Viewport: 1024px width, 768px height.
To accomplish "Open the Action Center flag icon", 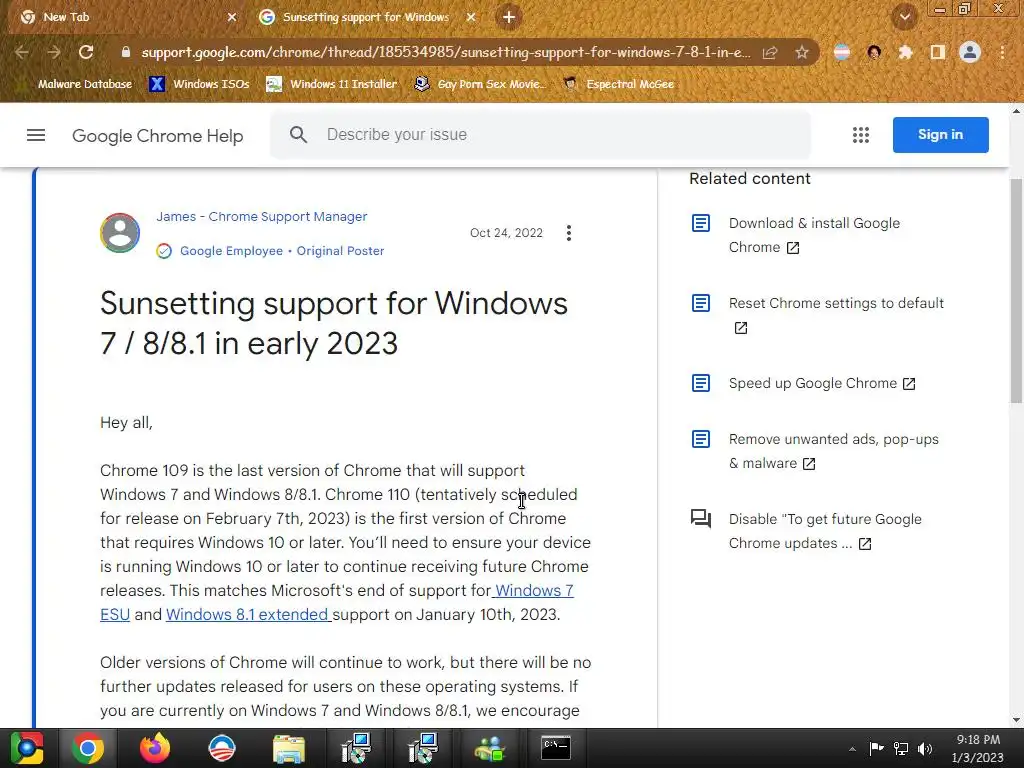I will point(876,748).
